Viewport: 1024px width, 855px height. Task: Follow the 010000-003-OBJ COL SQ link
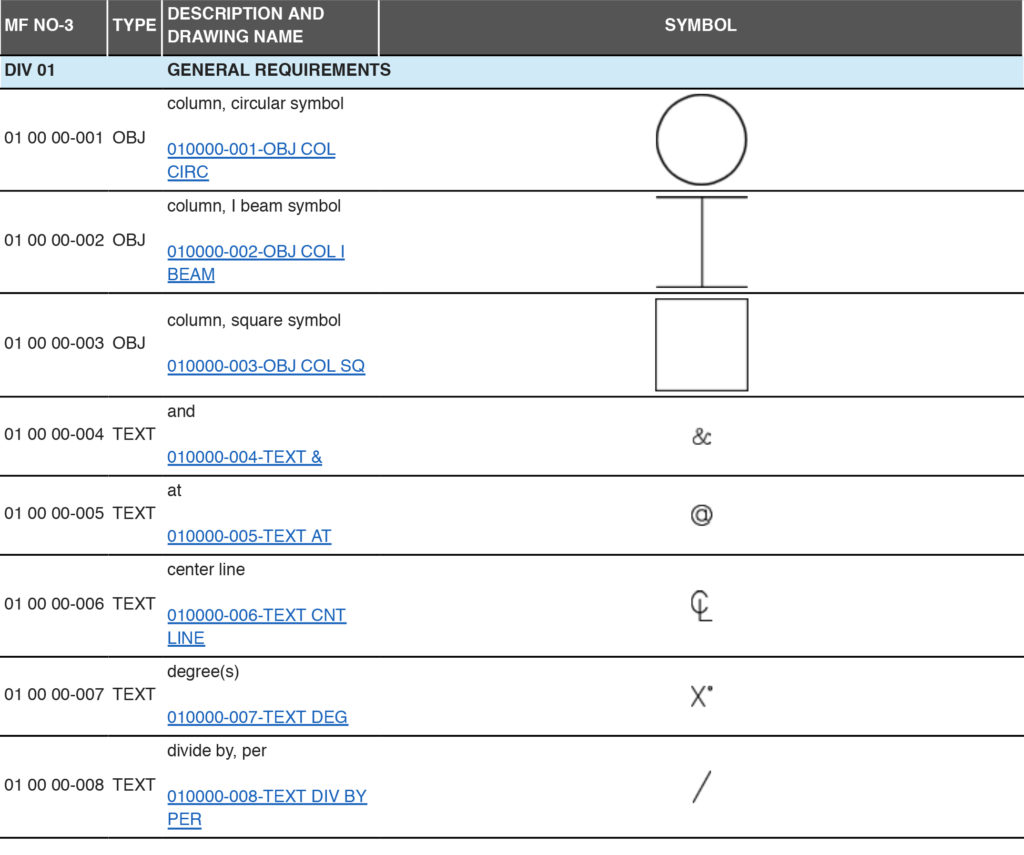(266, 366)
